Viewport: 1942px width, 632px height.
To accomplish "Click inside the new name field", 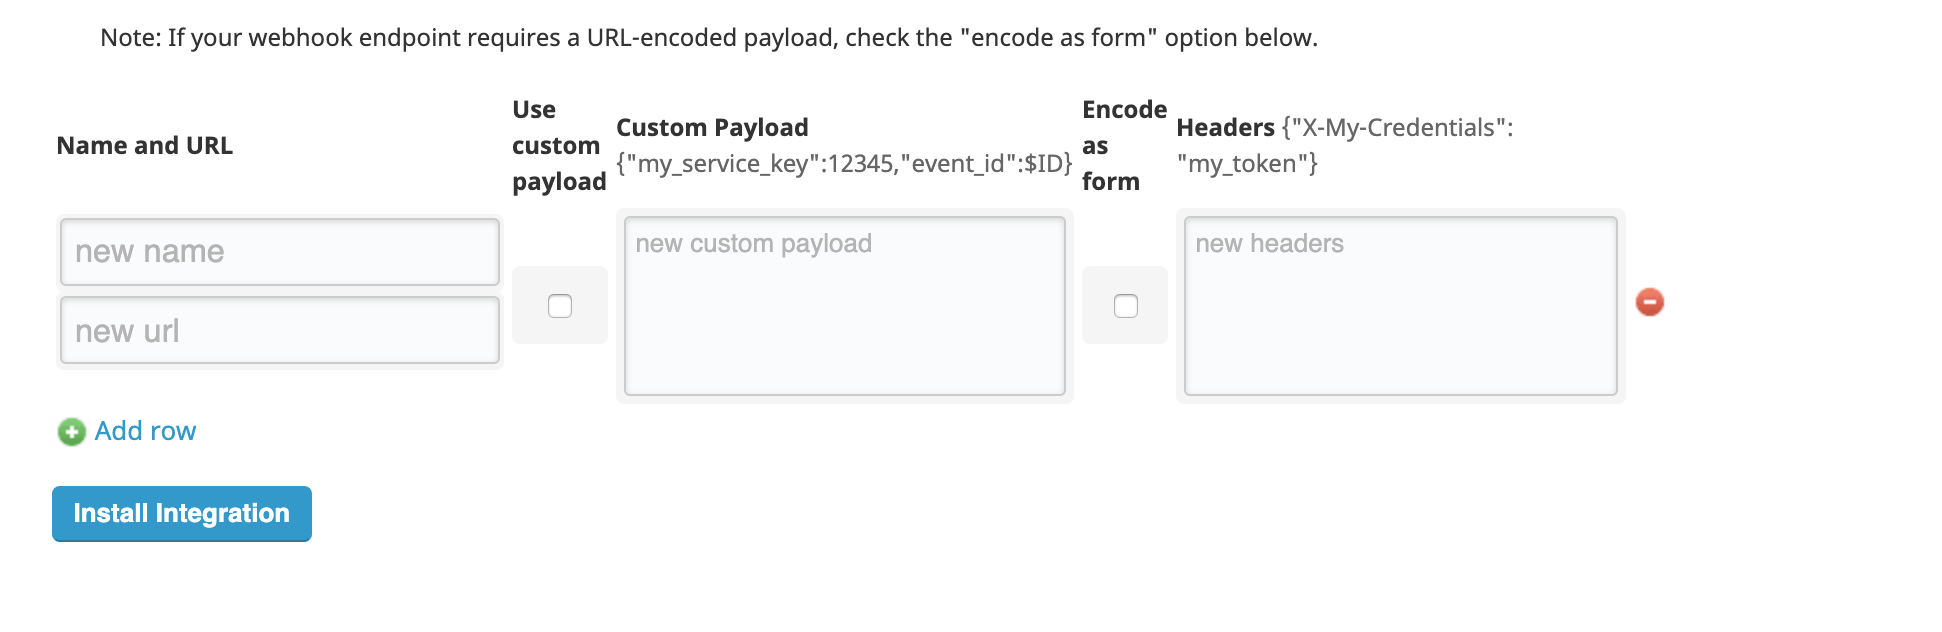I will point(278,252).
